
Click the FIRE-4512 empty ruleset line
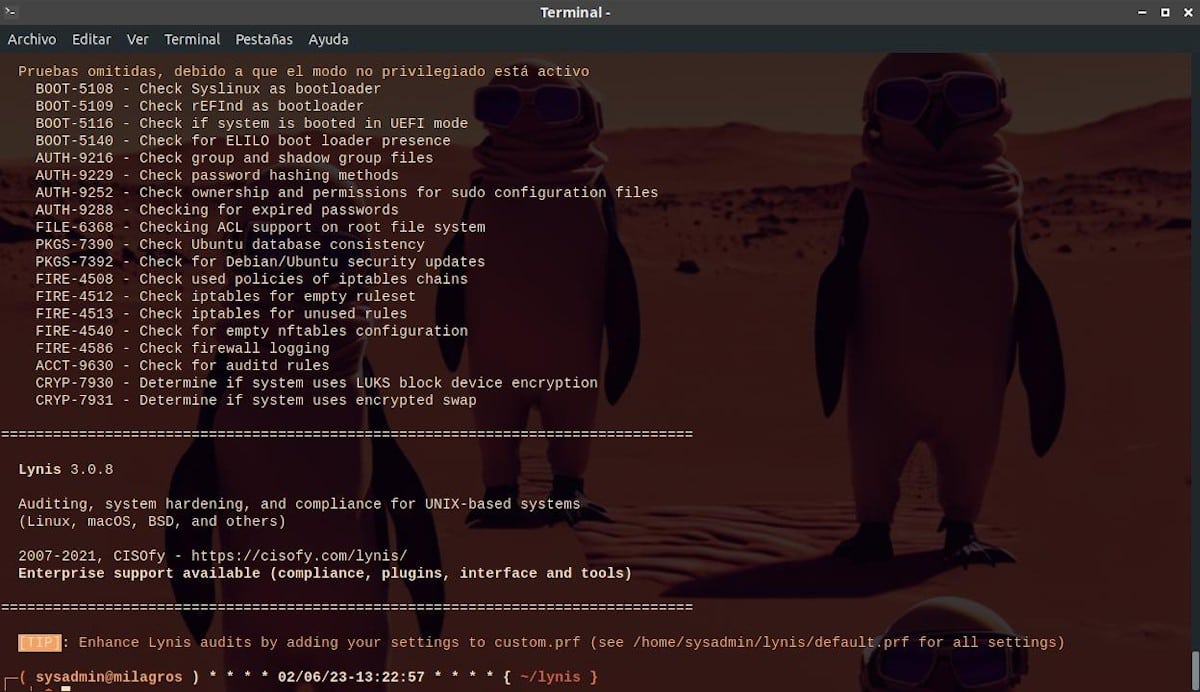point(225,296)
